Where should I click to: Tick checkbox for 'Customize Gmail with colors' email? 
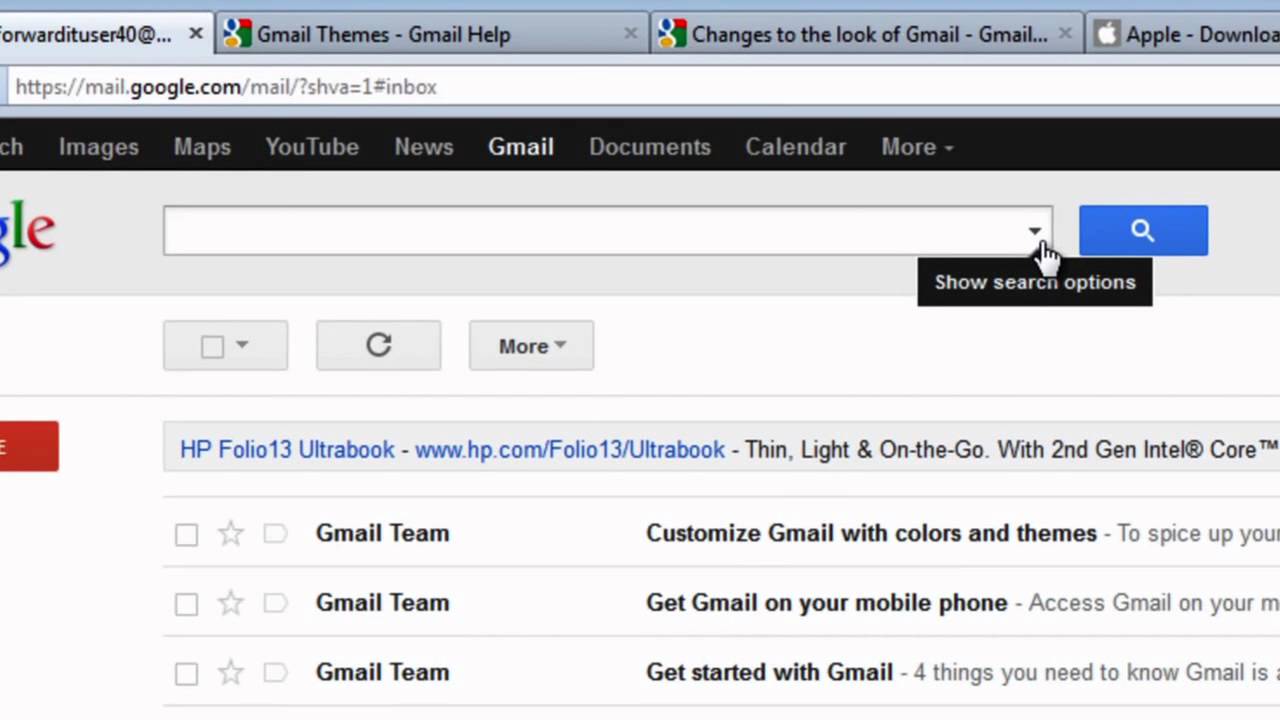186,535
